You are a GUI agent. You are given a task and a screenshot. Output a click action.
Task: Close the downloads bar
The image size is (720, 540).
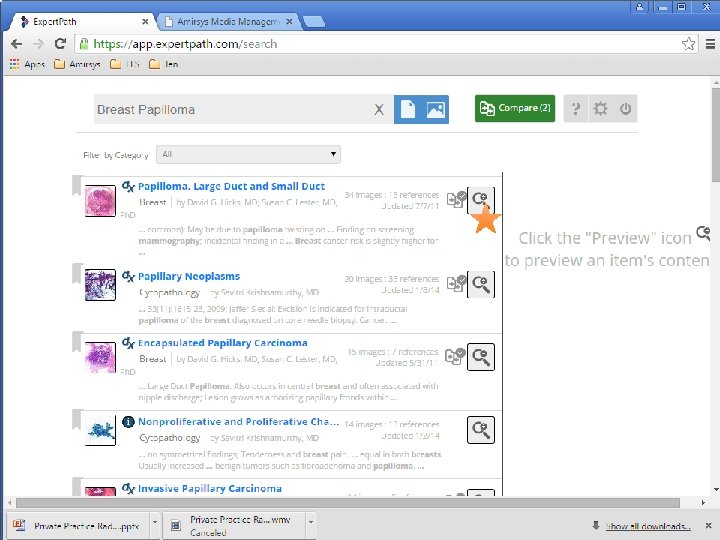[708, 525]
